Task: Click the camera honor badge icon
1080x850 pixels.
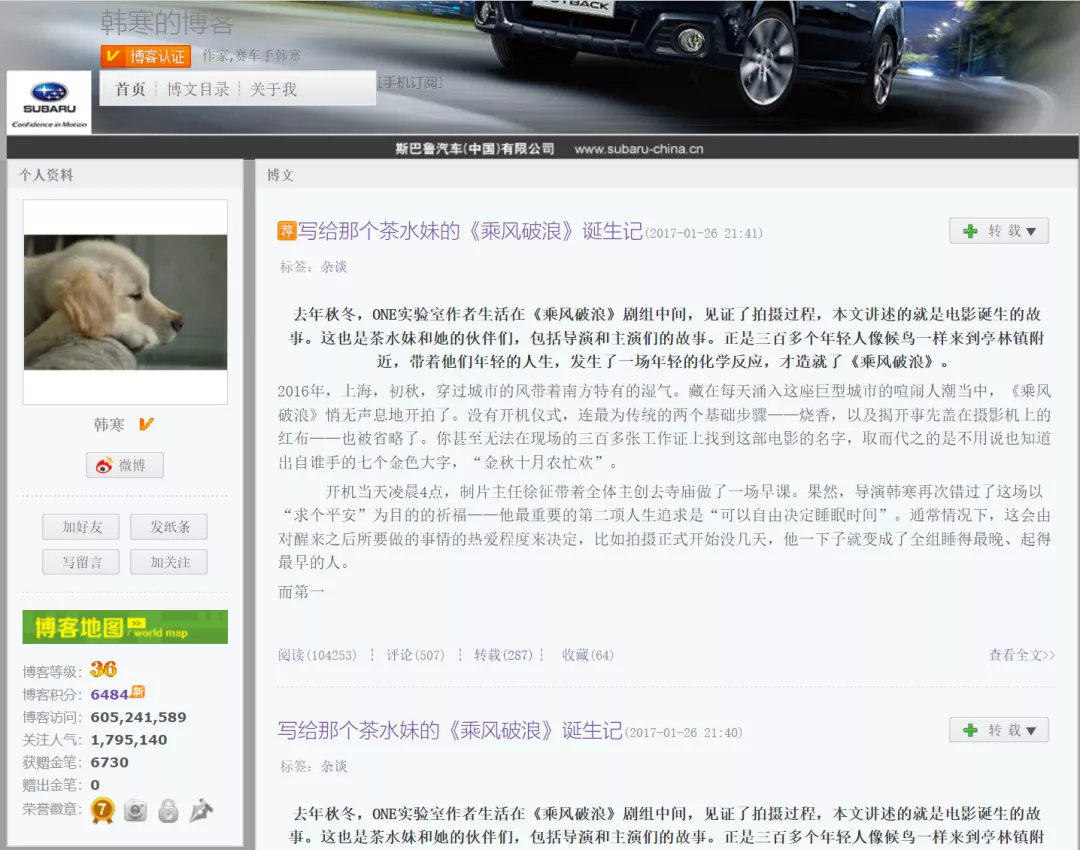Action: point(135,810)
